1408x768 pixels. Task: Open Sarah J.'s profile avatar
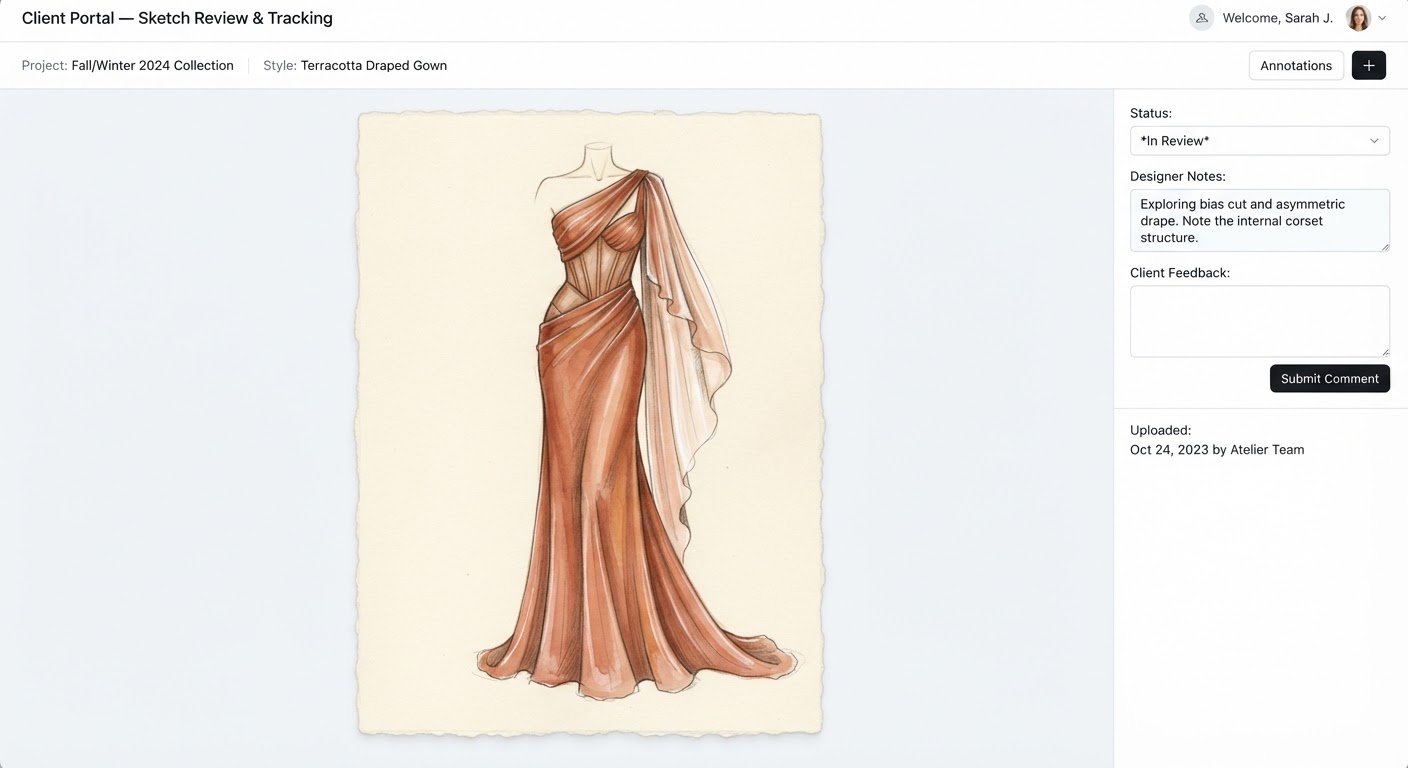point(1358,18)
